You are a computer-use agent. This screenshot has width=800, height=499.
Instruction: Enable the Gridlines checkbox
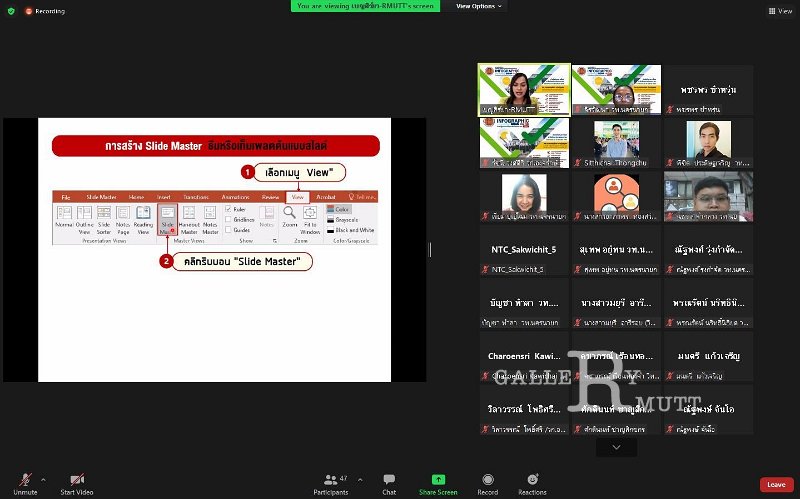tap(229, 218)
